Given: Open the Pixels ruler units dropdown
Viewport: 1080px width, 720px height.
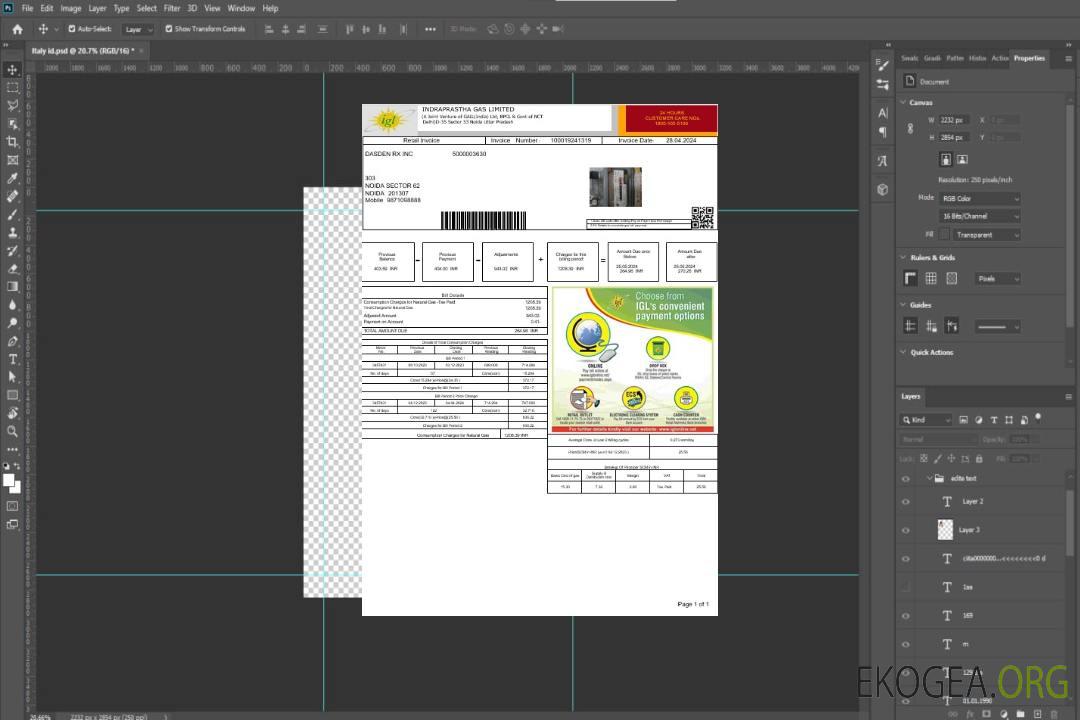Looking at the screenshot, I should [x=996, y=279].
